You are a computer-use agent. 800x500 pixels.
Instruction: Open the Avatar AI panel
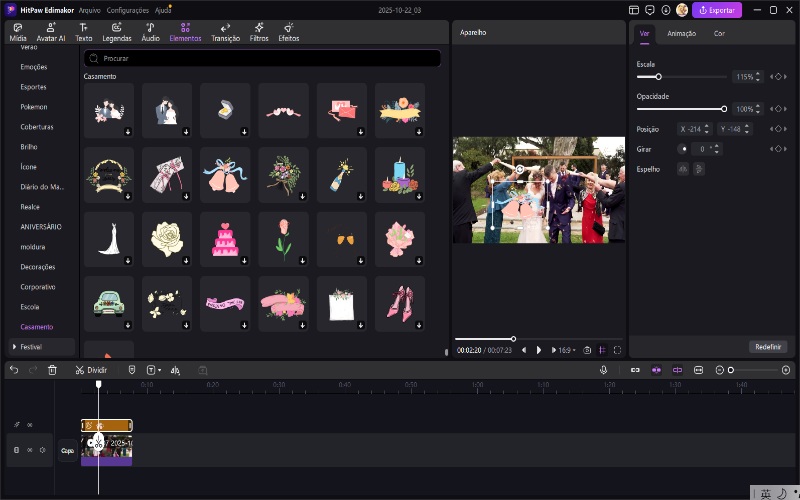point(50,32)
